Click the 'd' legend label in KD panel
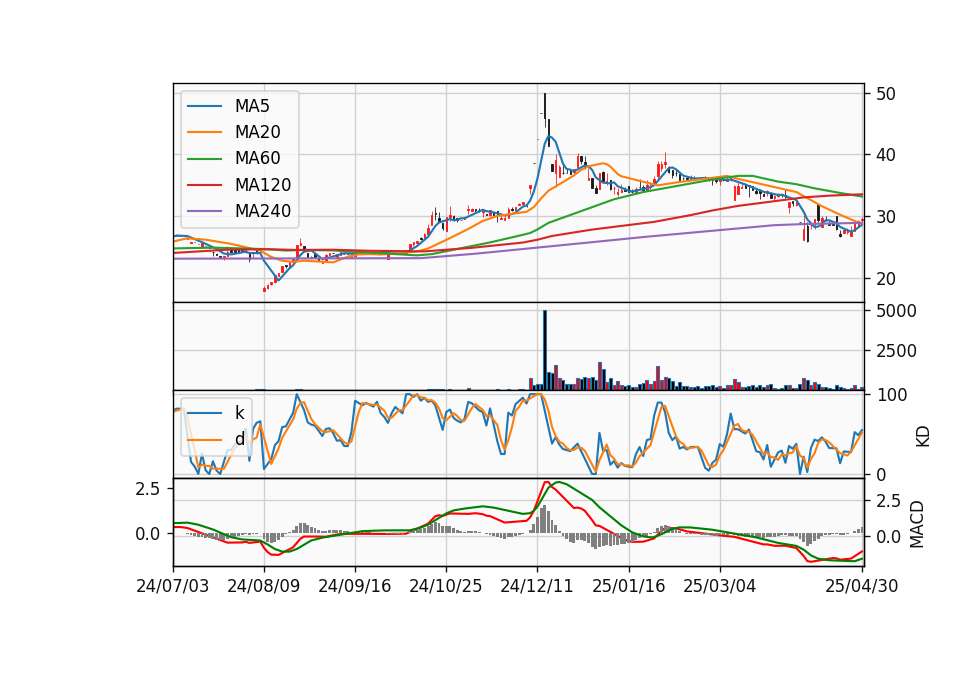This screenshot has height=690, width=960. [x=239, y=439]
